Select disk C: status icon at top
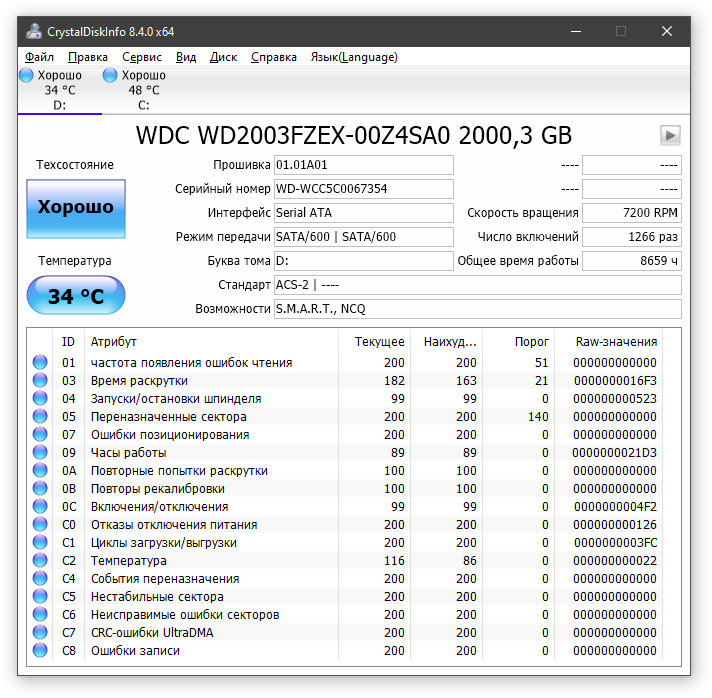 (110, 75)
